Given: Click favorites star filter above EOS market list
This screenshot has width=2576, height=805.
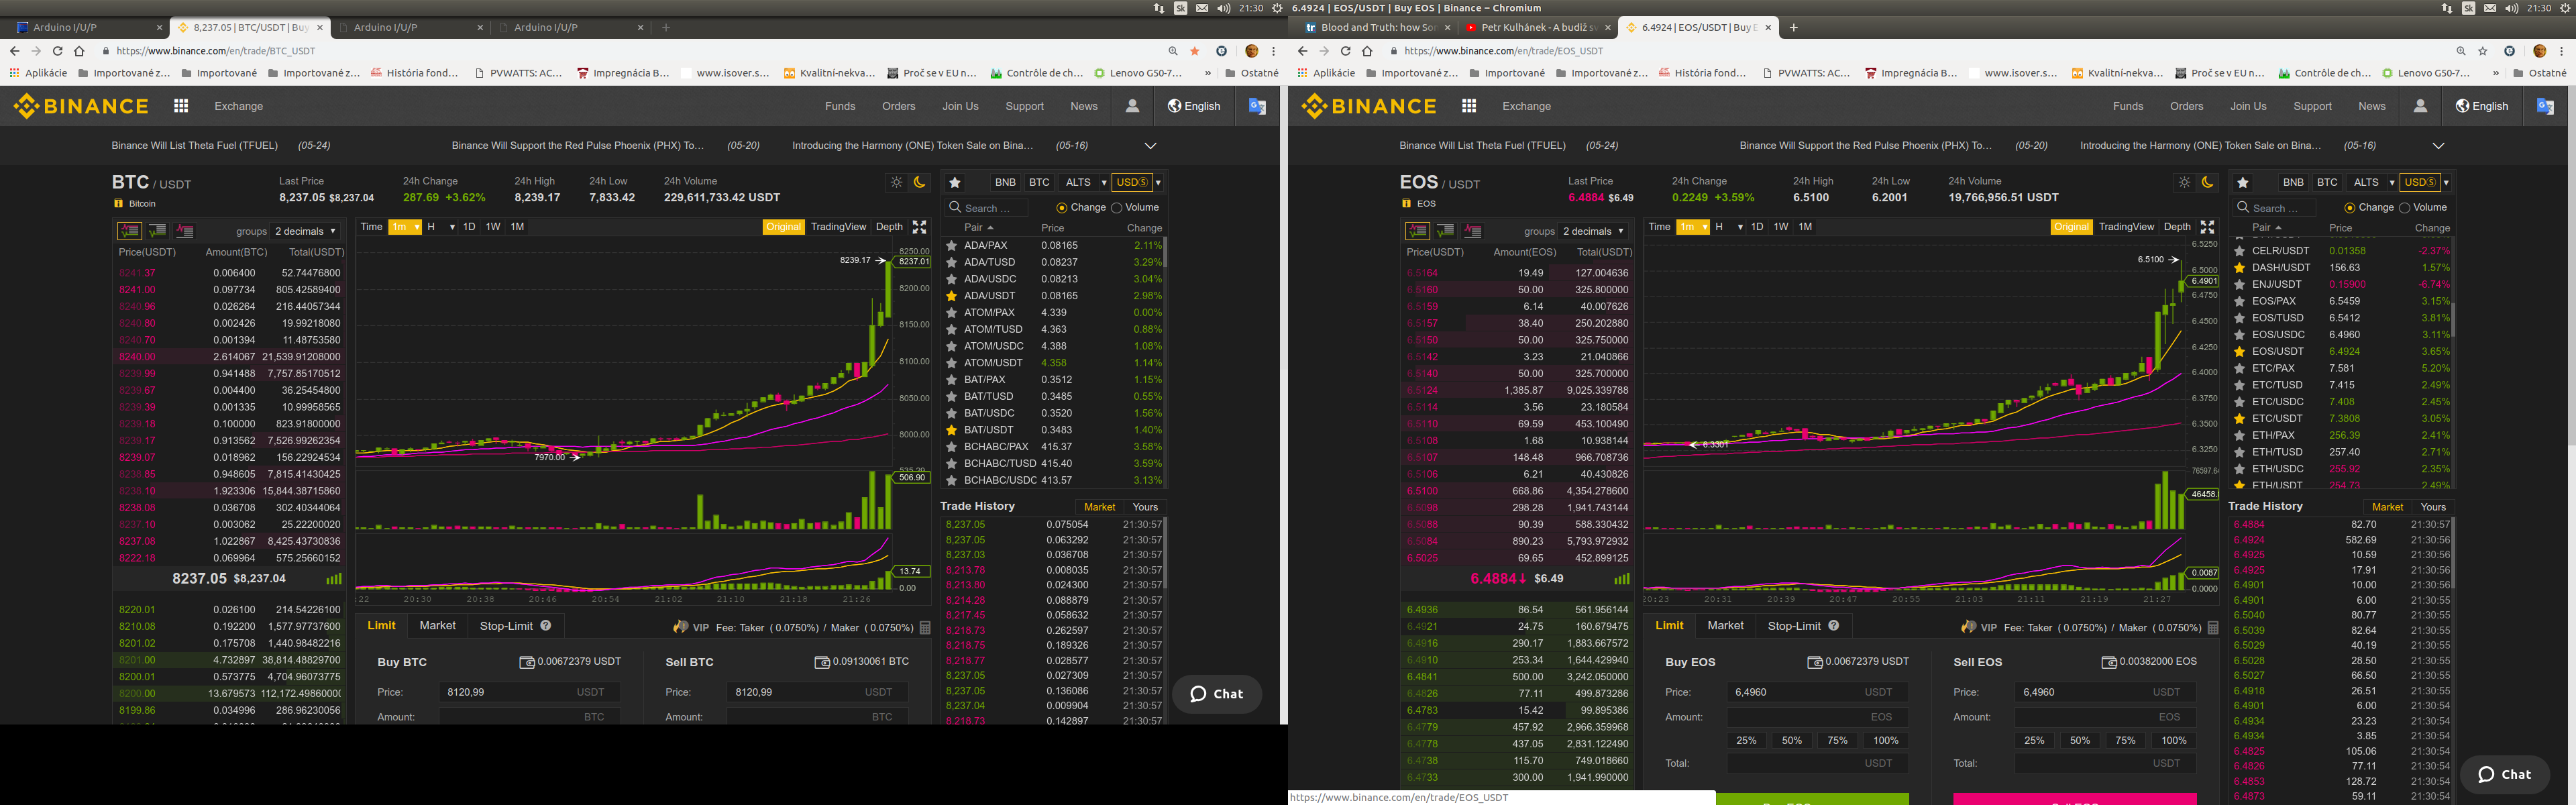Looking at the screenshot, I should pos(2243,182).
